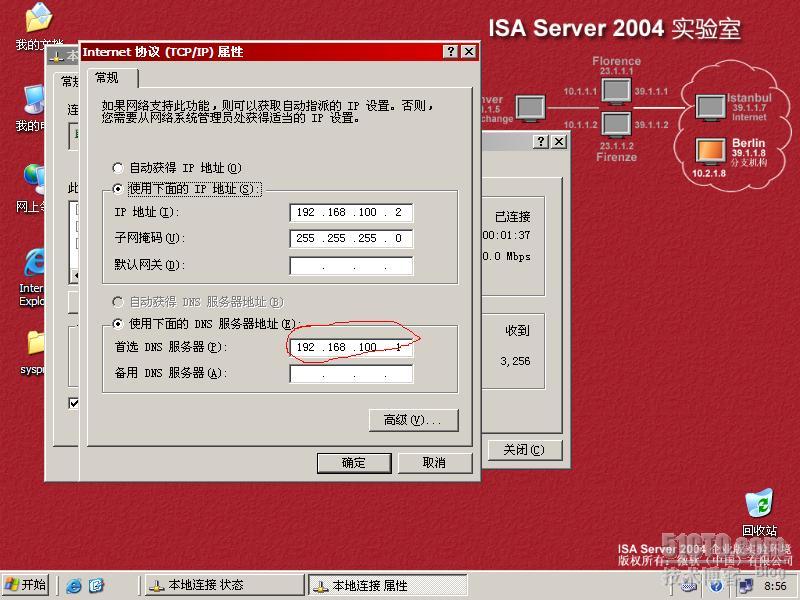The height and width of the screenshot is (600, 800).
Task: Click the subnet mask field 255.255.255.0
Action: [x=351, y=238]
